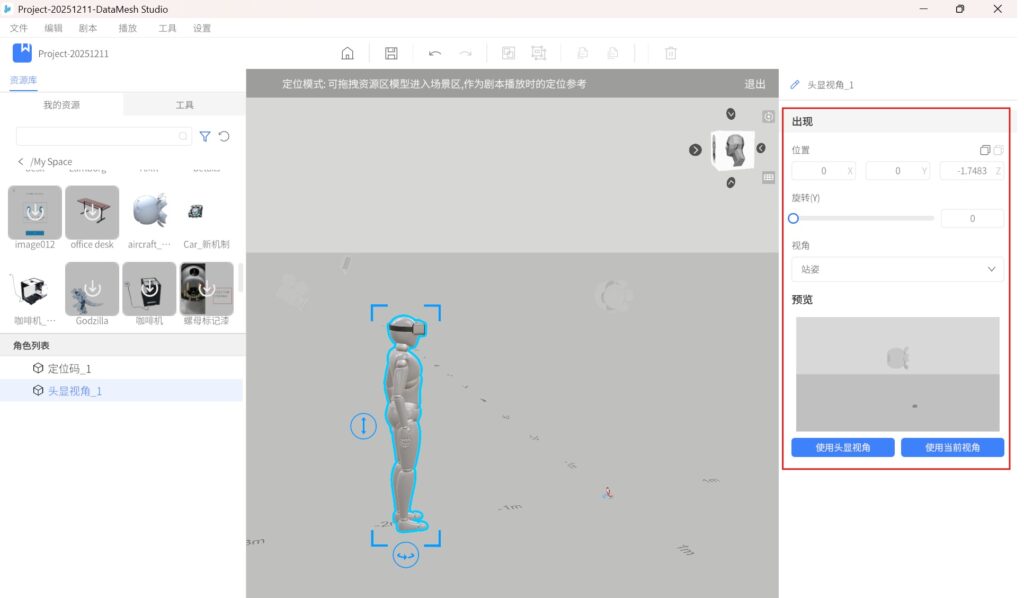1024x598 pixels.
Task: Undo the last action
Action: [434, 53]
